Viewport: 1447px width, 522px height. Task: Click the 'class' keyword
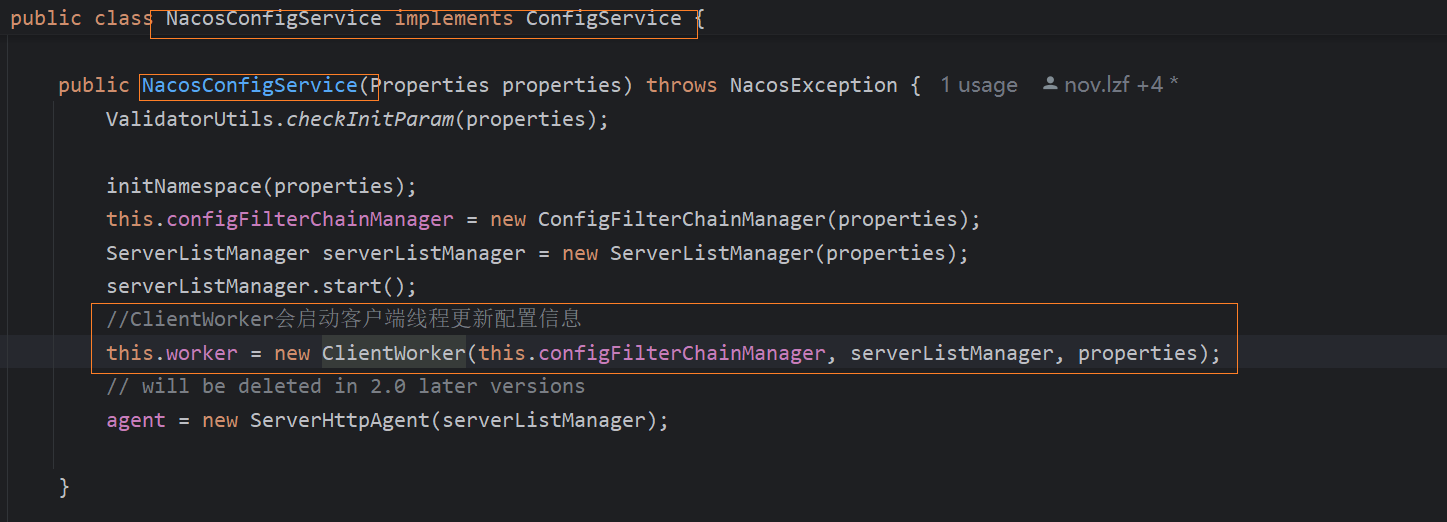[x=124, y=19]
